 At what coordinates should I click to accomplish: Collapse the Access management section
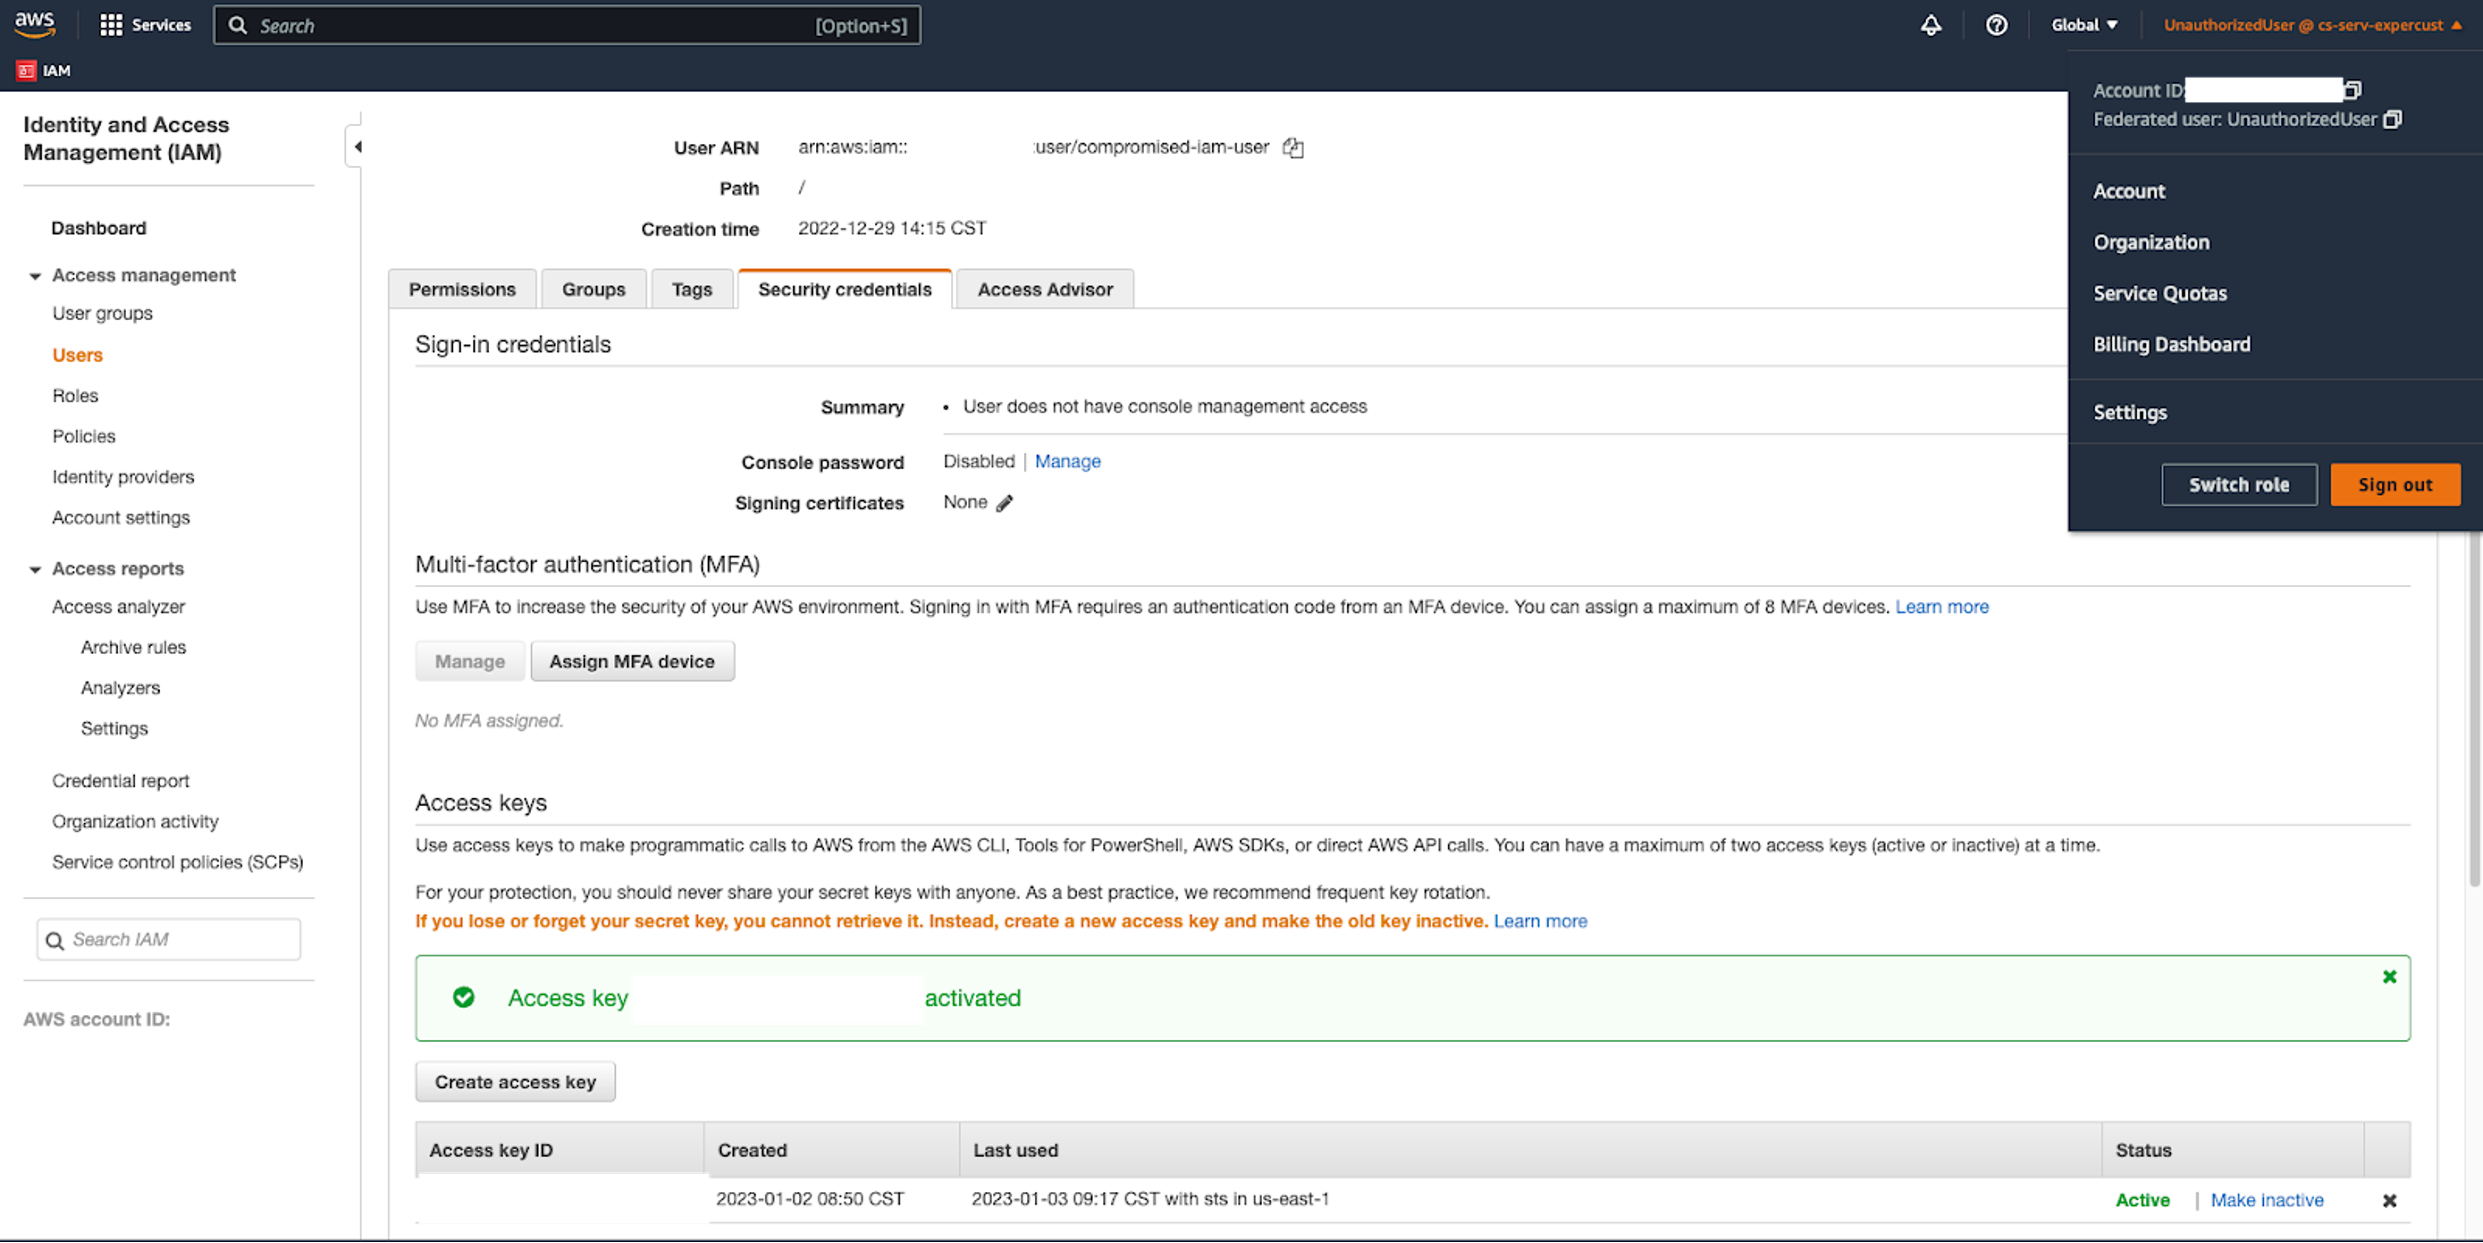(35, 276)
